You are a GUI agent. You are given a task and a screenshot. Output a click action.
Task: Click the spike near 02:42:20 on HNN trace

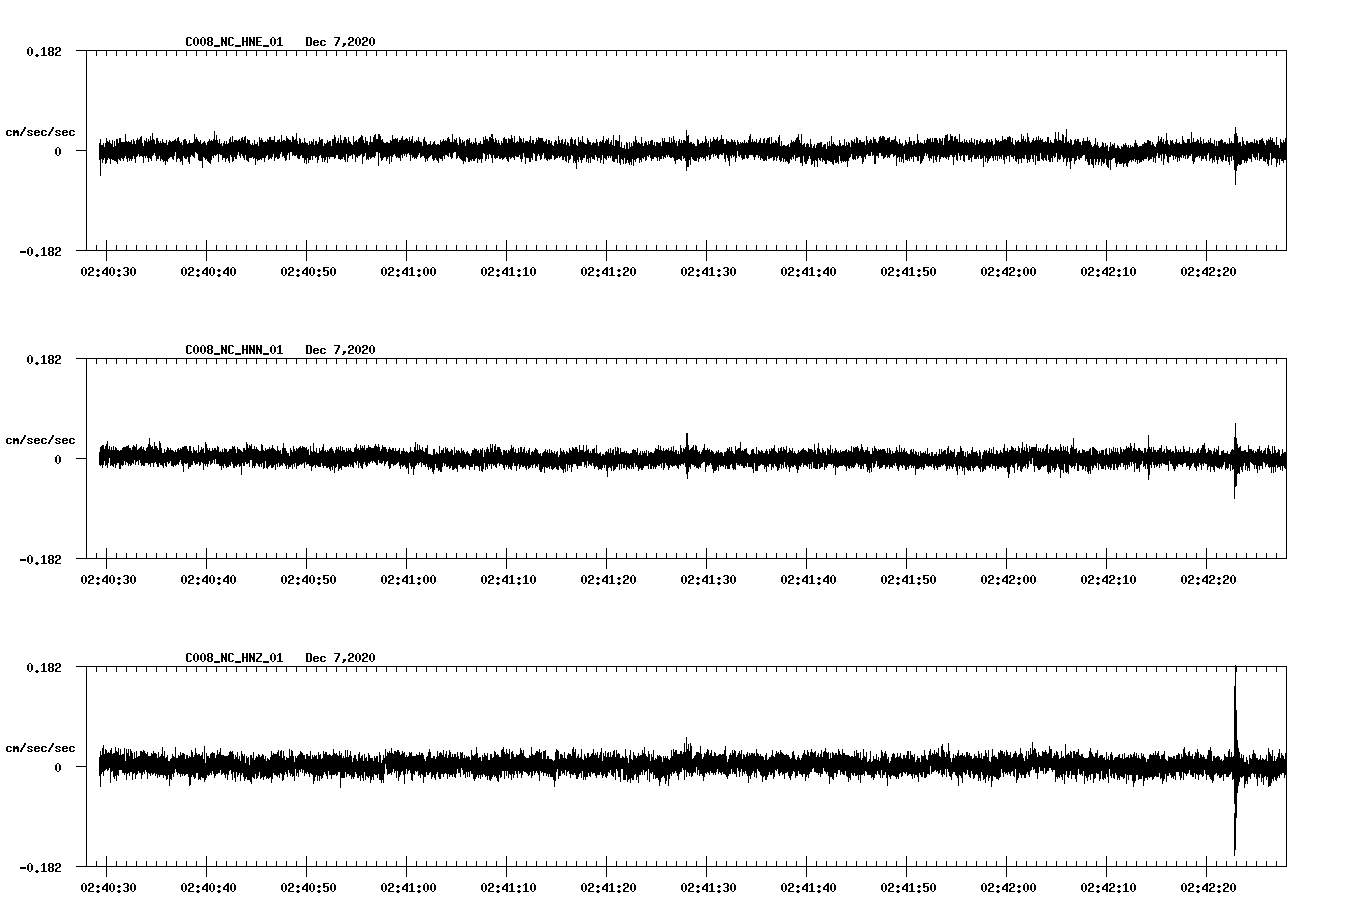pyautogui.click(x=1236, y=460)
